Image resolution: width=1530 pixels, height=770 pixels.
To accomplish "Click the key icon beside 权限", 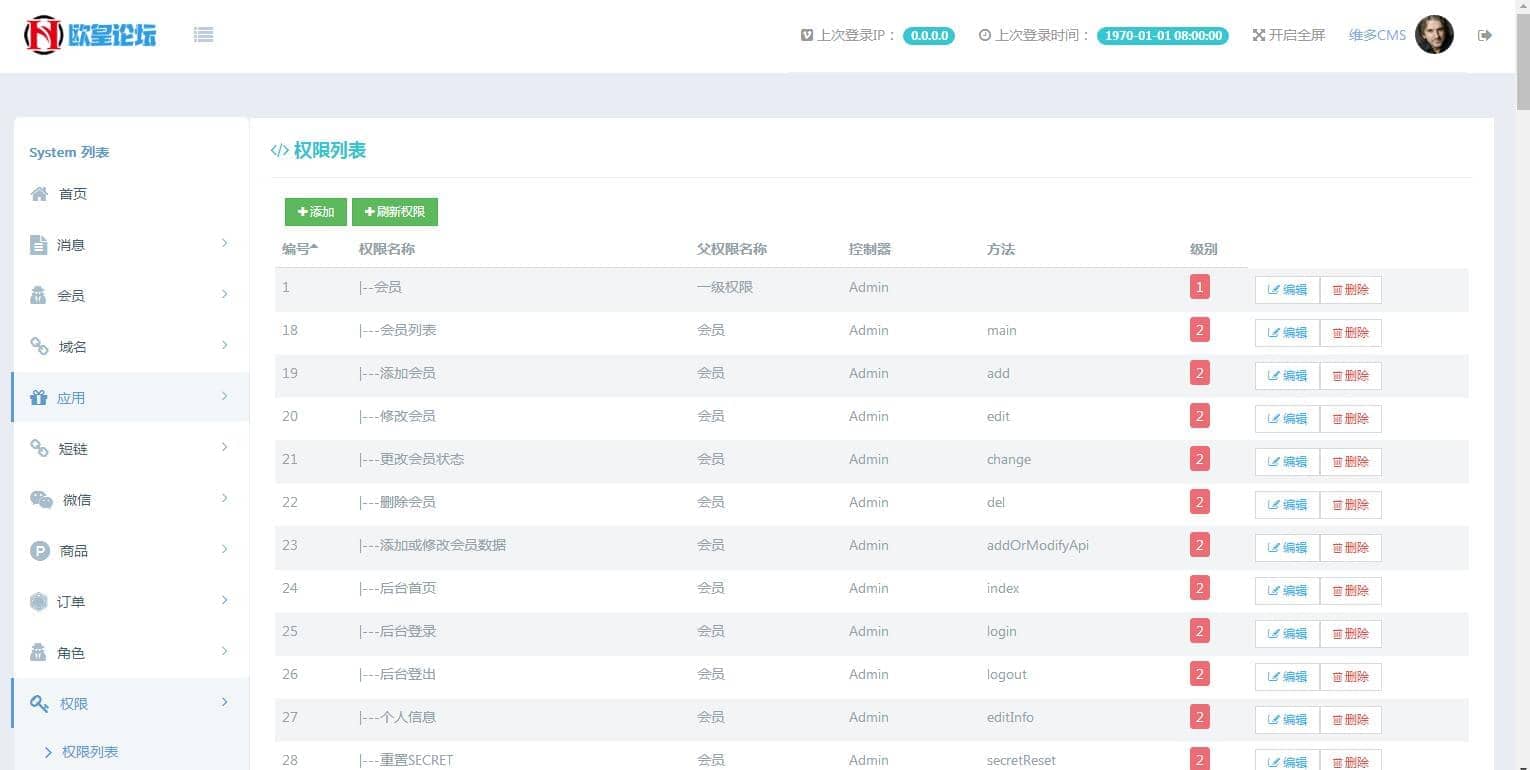I will point(40,704).
